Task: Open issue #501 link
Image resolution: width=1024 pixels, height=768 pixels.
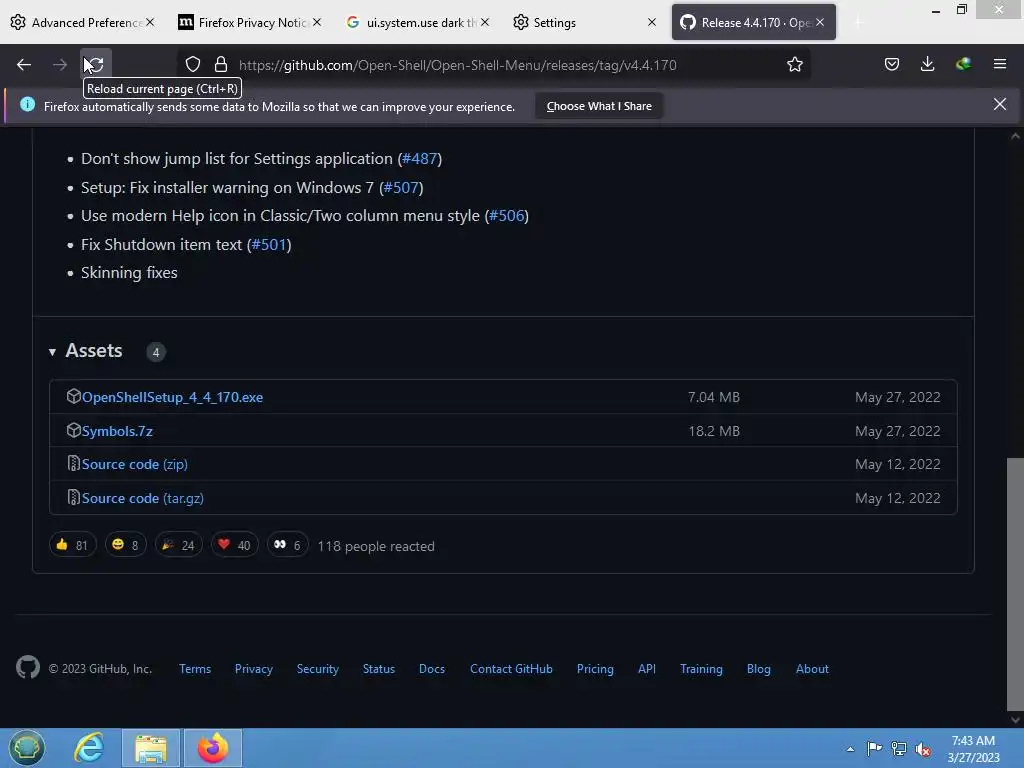Action: [269, 244]
